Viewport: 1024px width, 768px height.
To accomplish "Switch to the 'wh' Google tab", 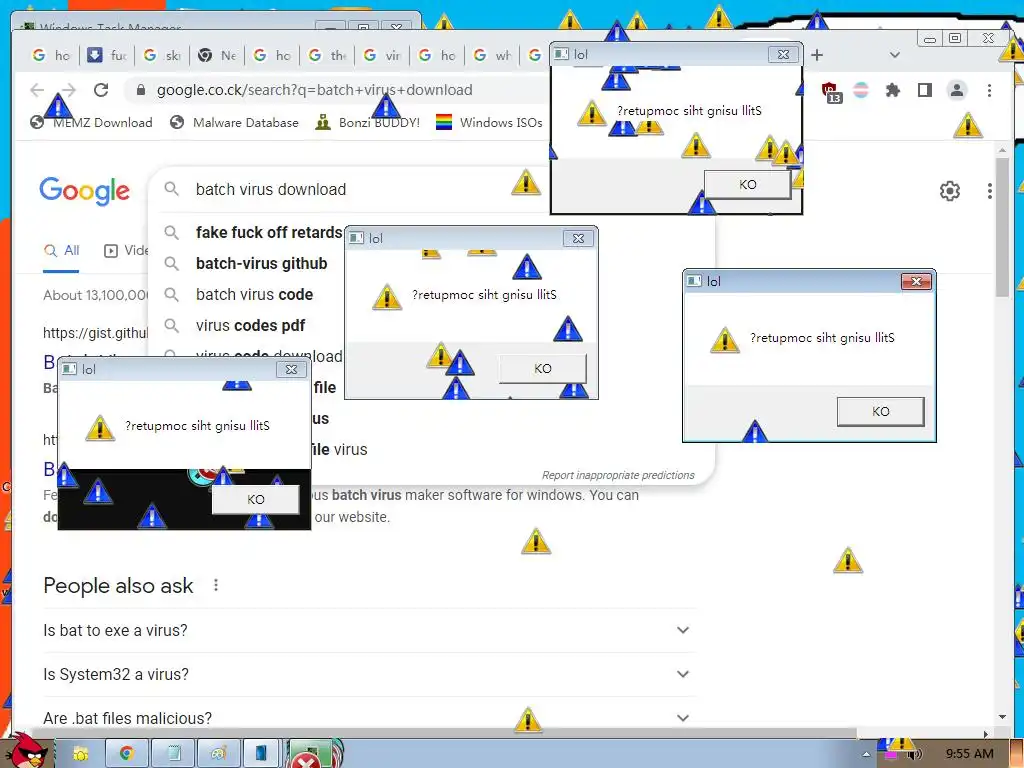I will [x=492, y=56].
